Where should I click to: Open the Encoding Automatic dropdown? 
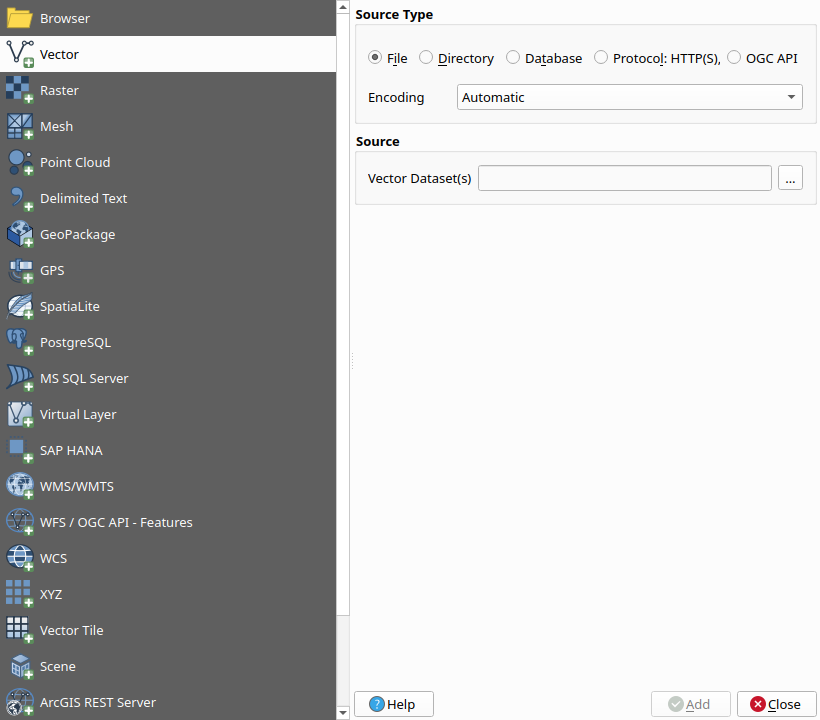(x=630, y=97)
